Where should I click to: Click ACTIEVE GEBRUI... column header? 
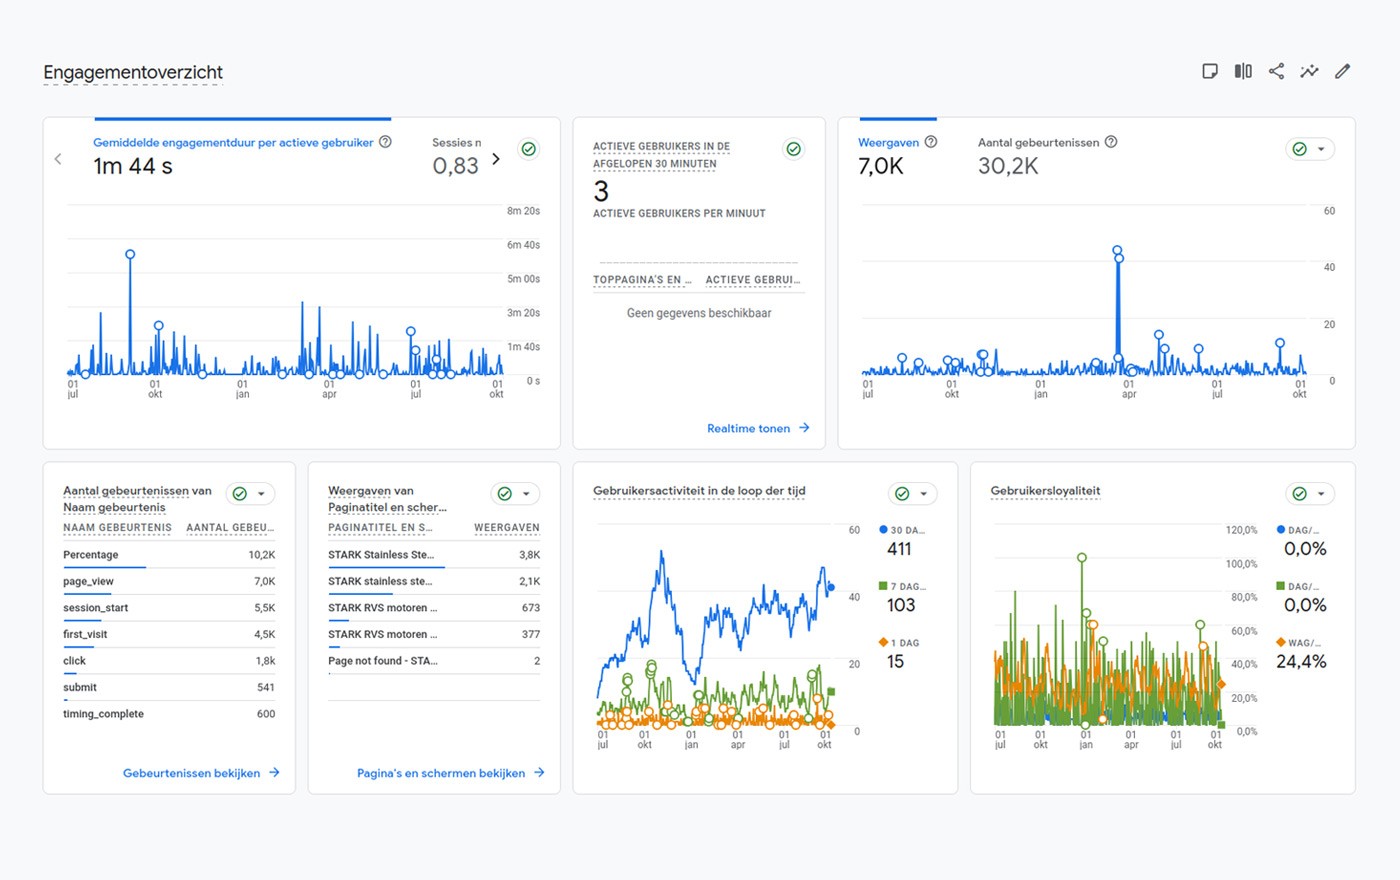[753, 280]
